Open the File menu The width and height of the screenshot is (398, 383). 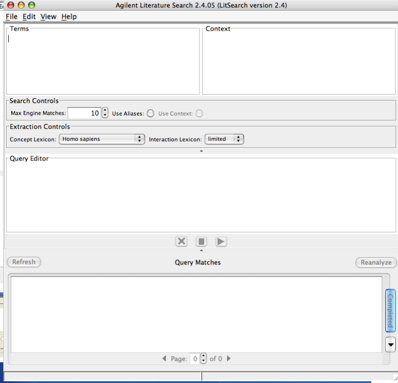[11, 17]
